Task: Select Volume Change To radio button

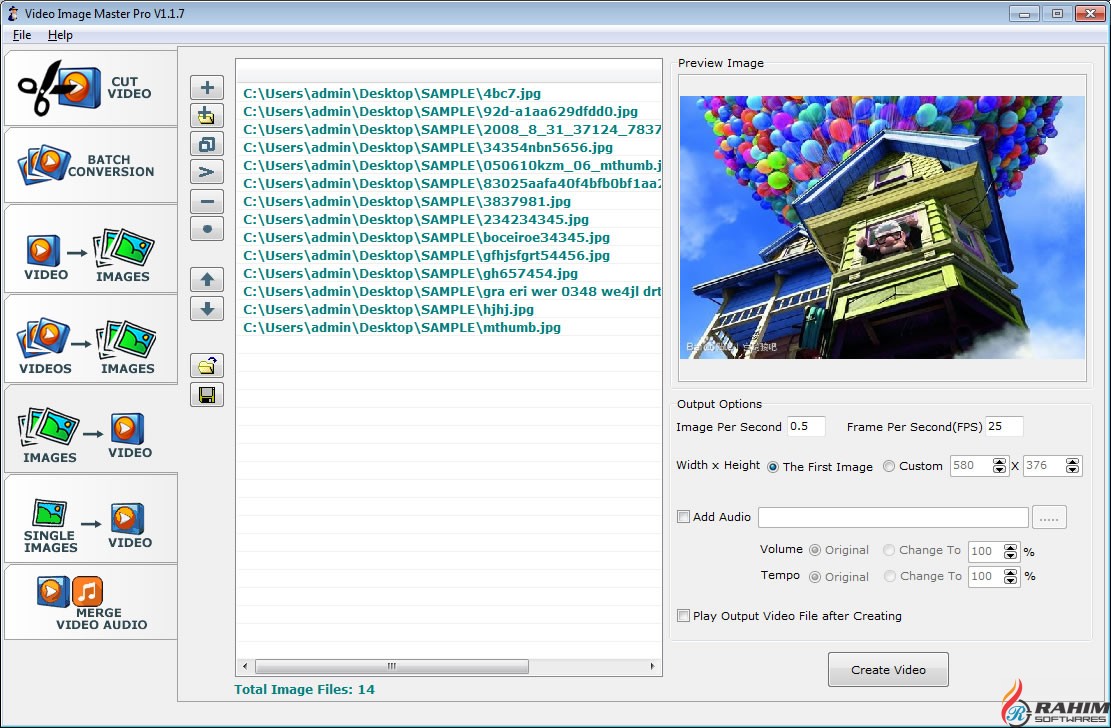Action: (x=889, y=549)
